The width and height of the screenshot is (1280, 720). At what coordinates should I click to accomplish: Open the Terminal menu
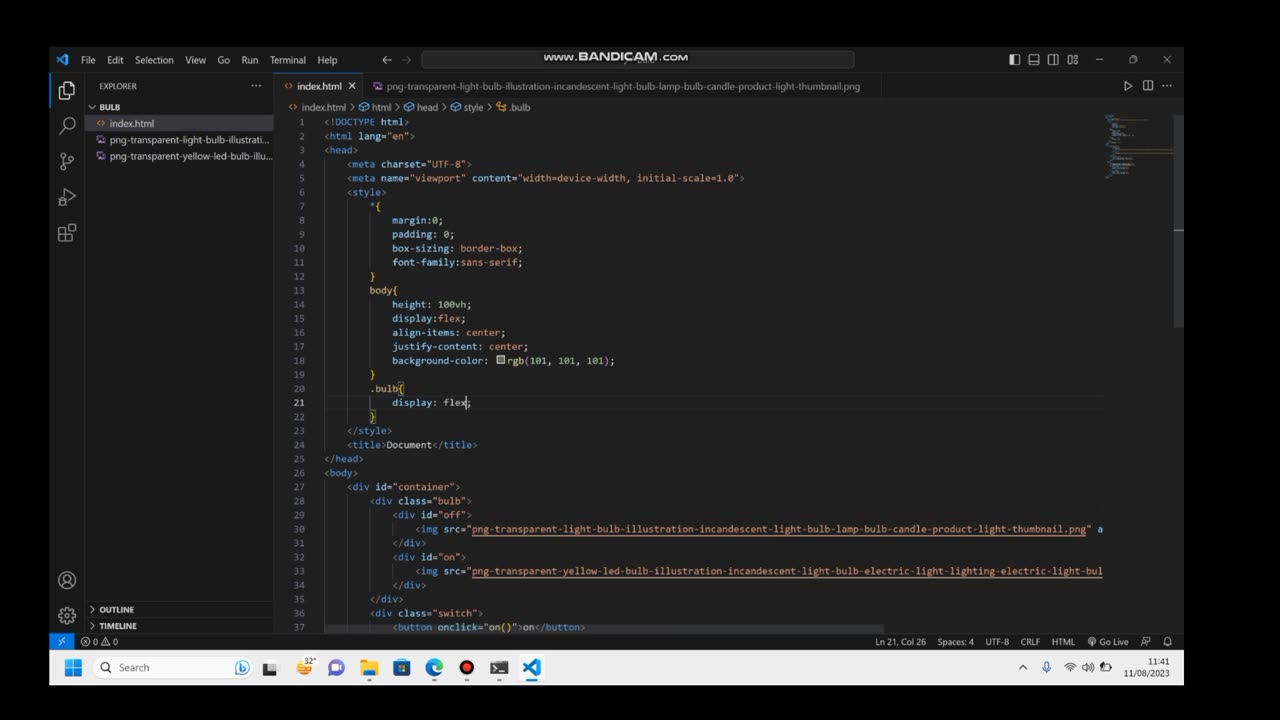coord(288,60)
